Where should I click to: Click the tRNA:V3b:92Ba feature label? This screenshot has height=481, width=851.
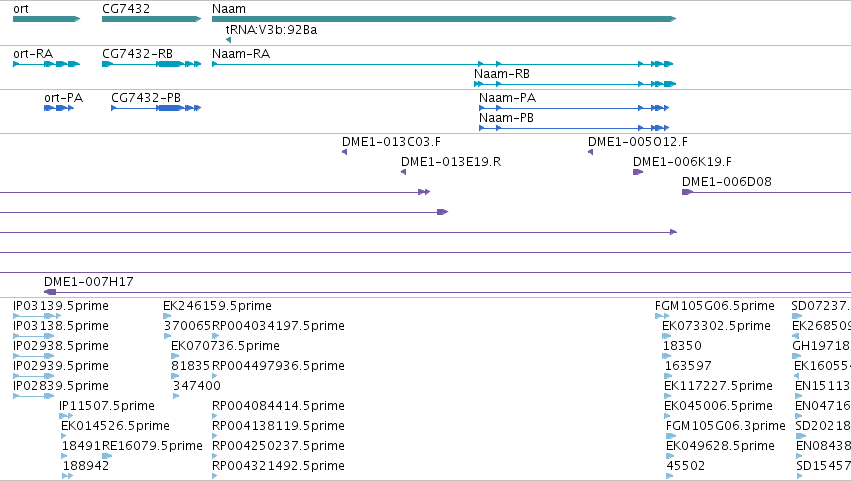271,30
